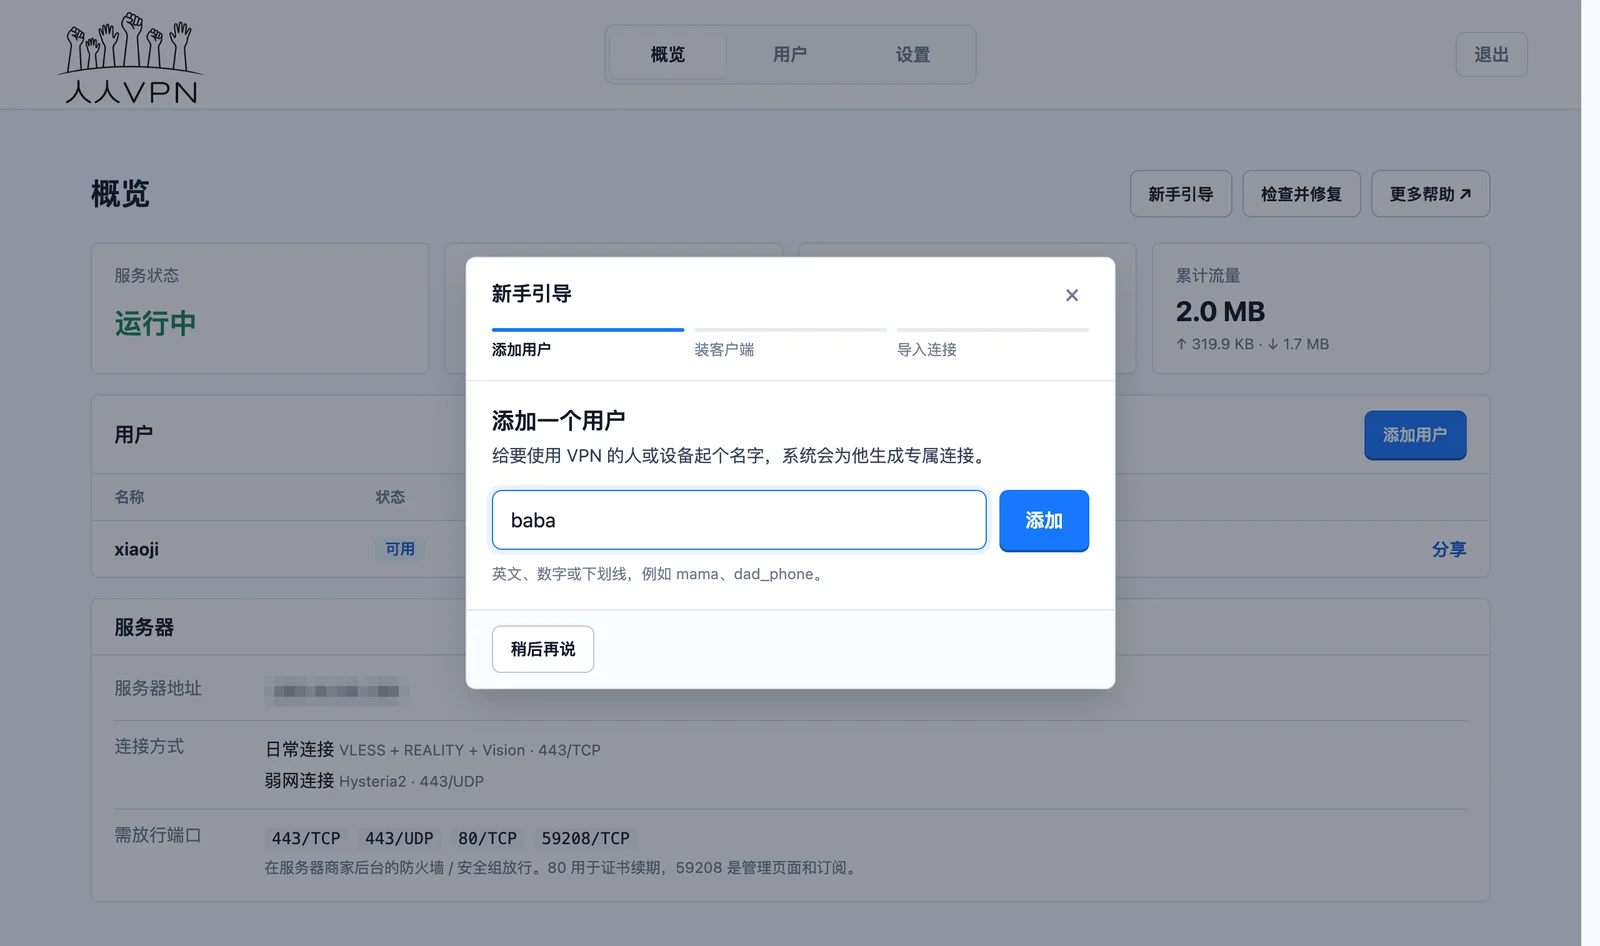Click the blue 添加 button

(1044, 520)
